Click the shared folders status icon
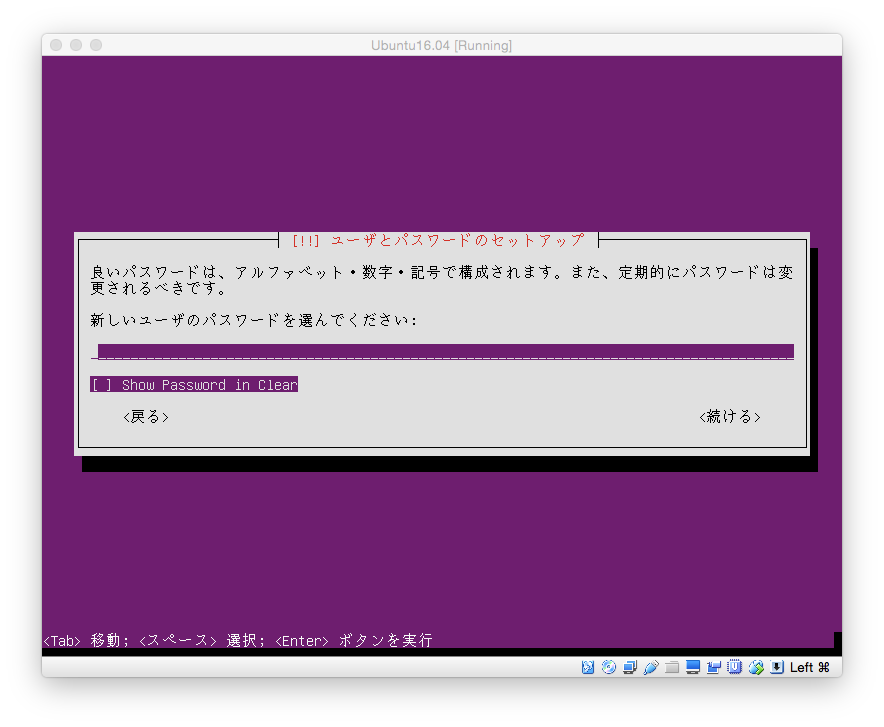 pyautogui.click(x=671, y=667)
